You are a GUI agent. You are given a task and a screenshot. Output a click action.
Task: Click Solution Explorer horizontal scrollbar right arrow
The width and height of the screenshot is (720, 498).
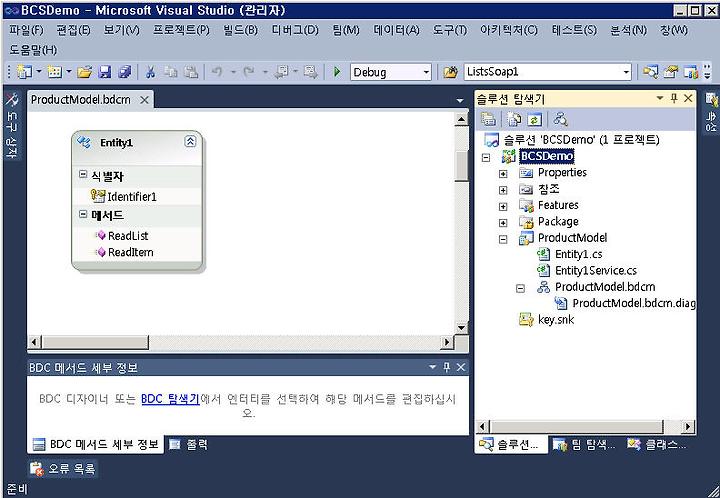click(687, 427)
